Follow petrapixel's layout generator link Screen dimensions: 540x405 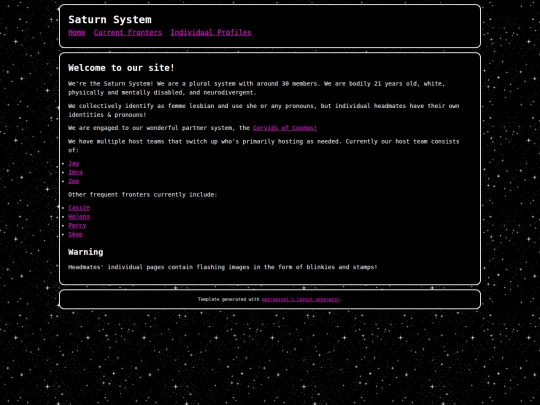coord(300,299)
